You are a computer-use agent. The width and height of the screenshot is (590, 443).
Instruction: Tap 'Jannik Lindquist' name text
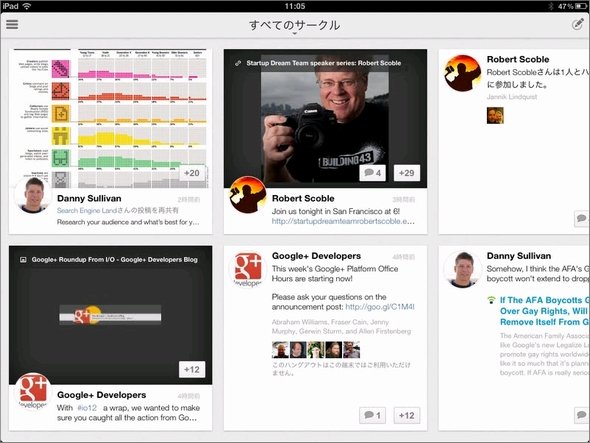pos(512,97)
